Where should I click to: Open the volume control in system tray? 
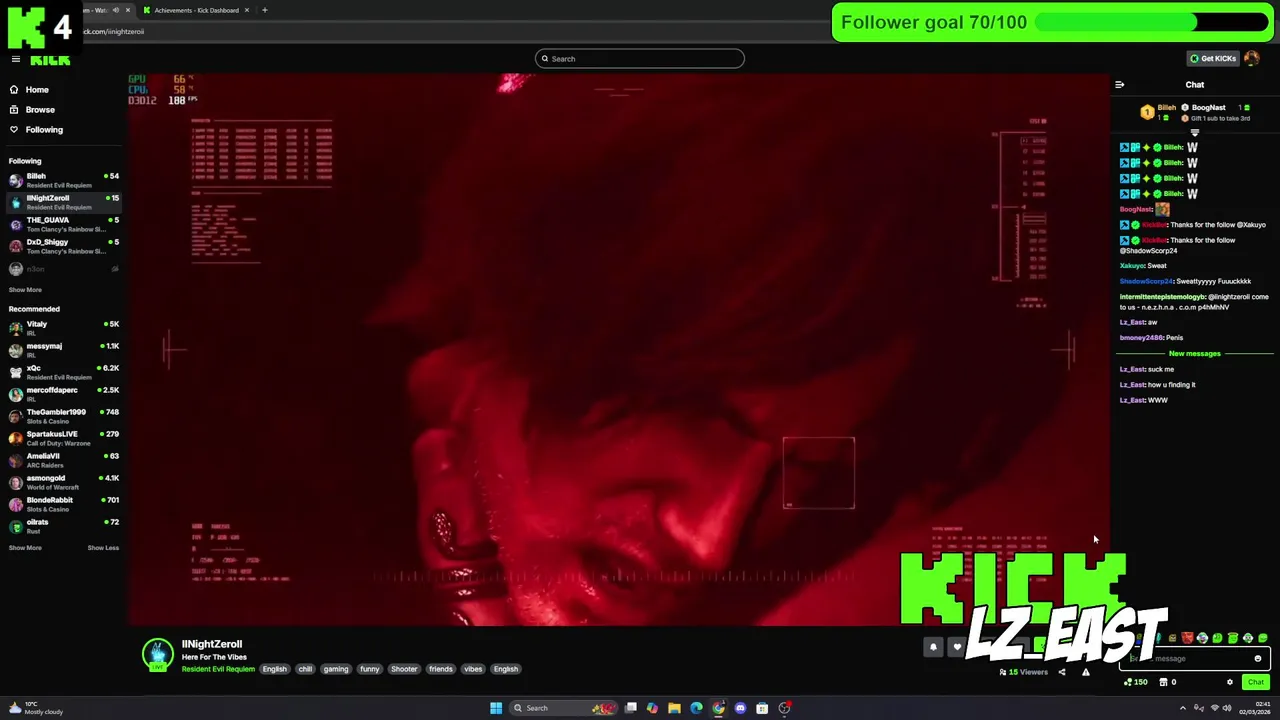[1228, 708]
